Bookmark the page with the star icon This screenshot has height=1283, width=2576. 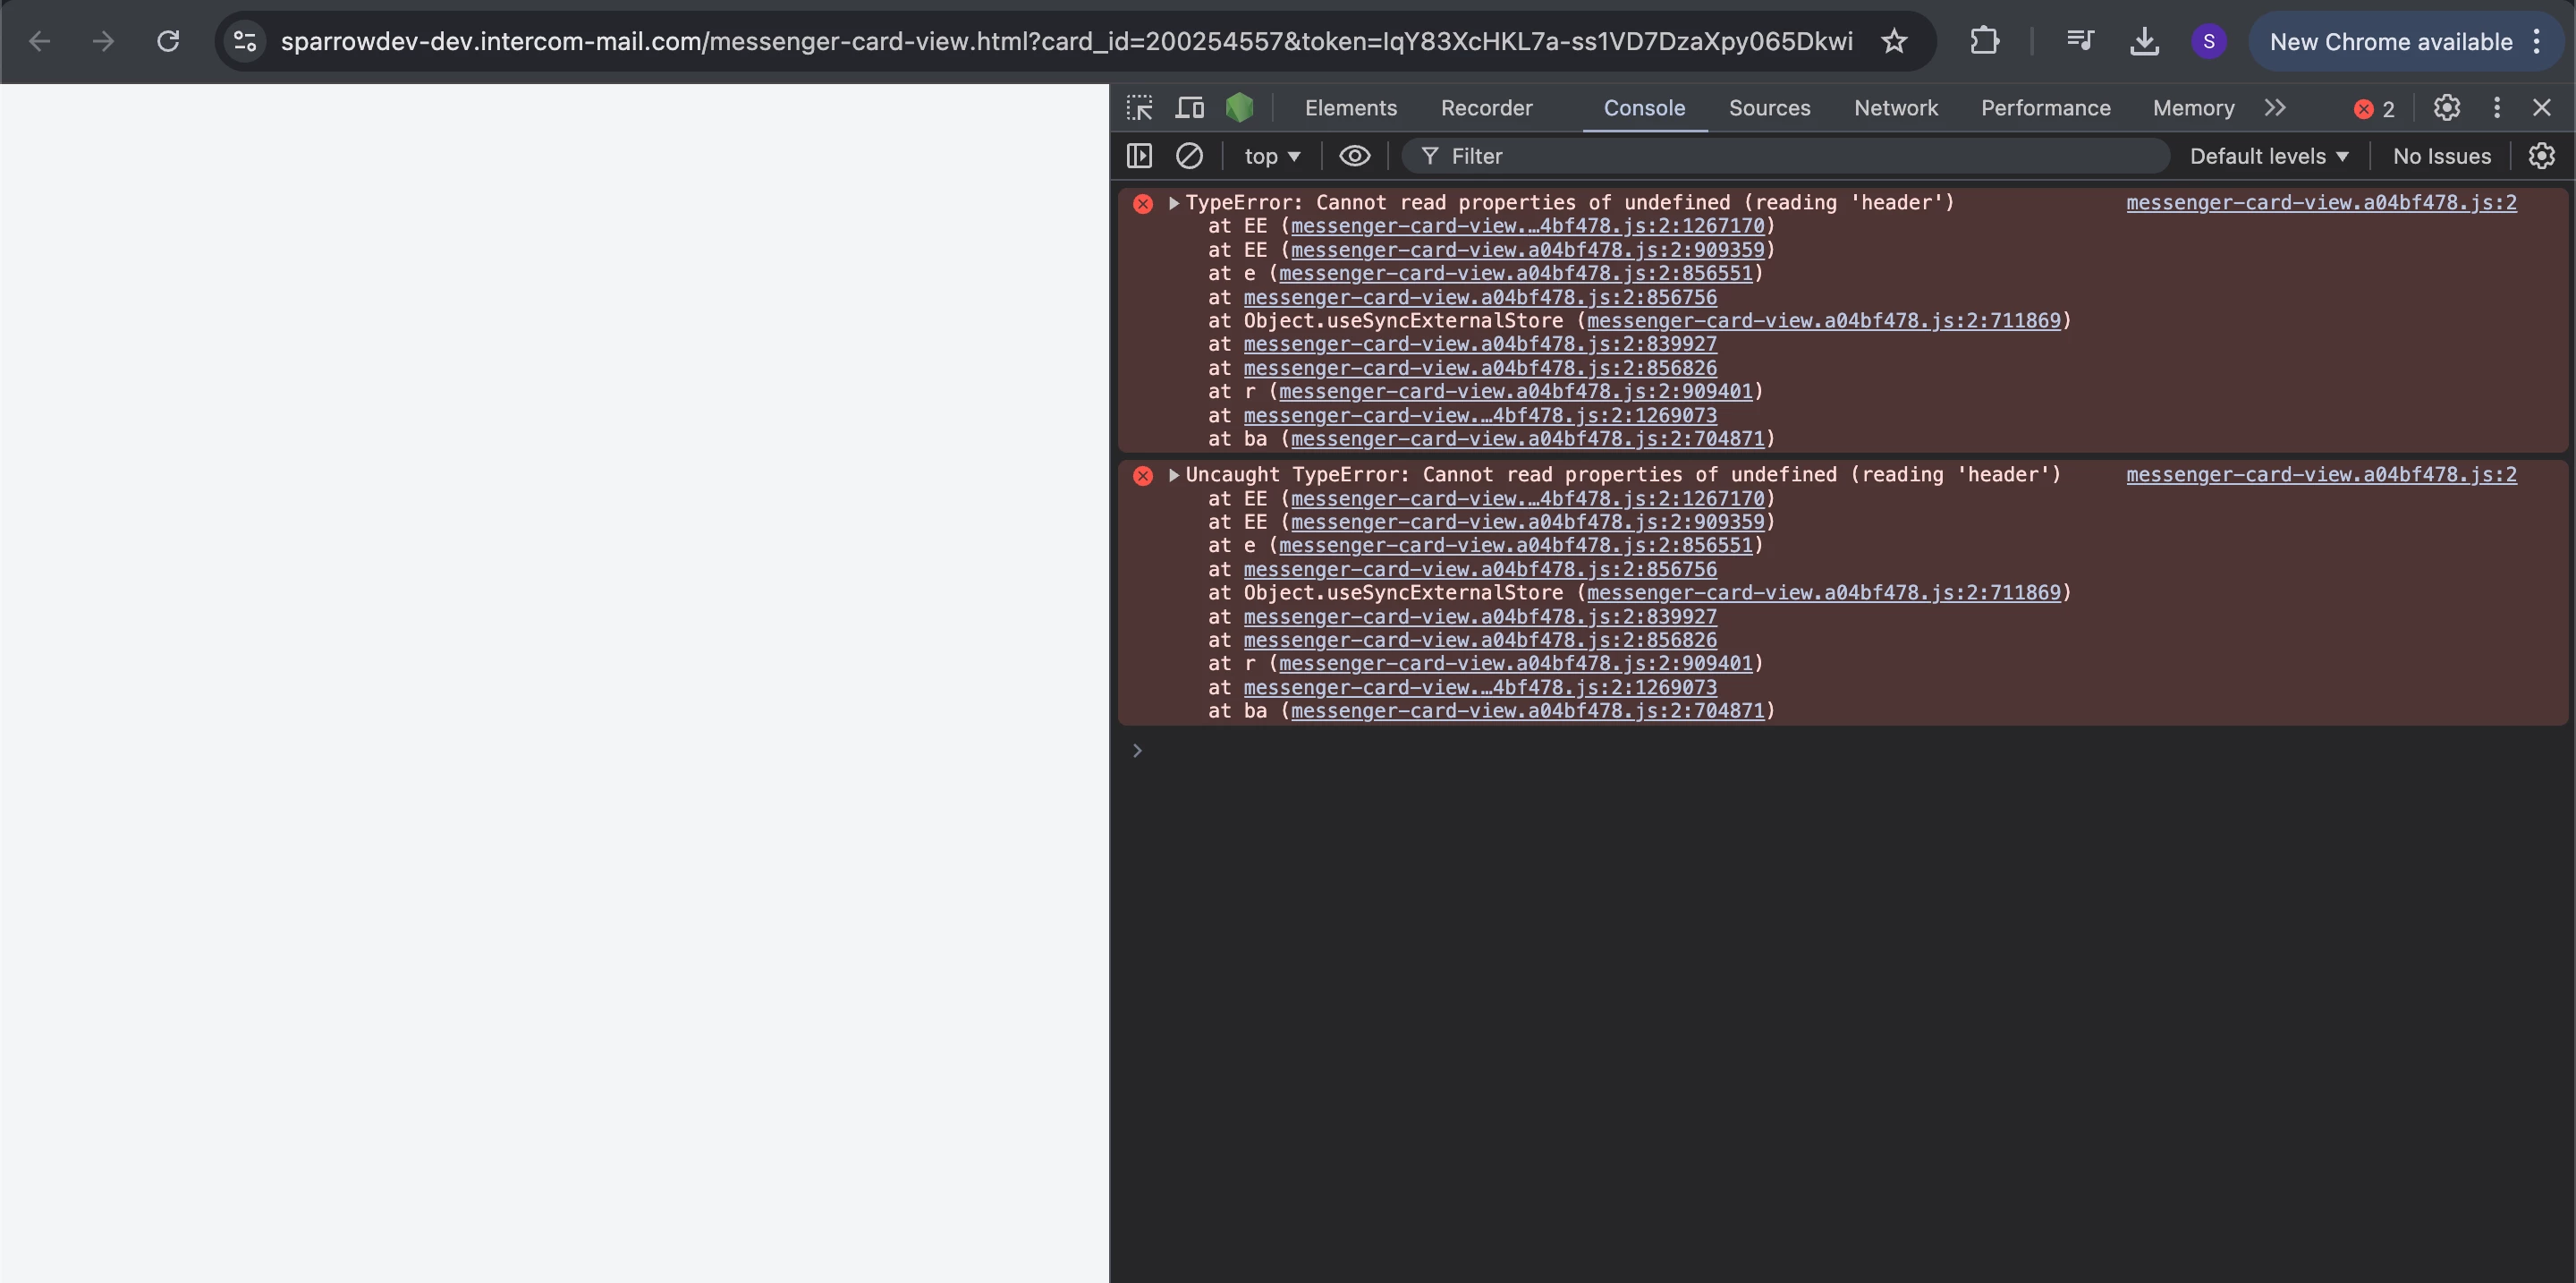1894,41
